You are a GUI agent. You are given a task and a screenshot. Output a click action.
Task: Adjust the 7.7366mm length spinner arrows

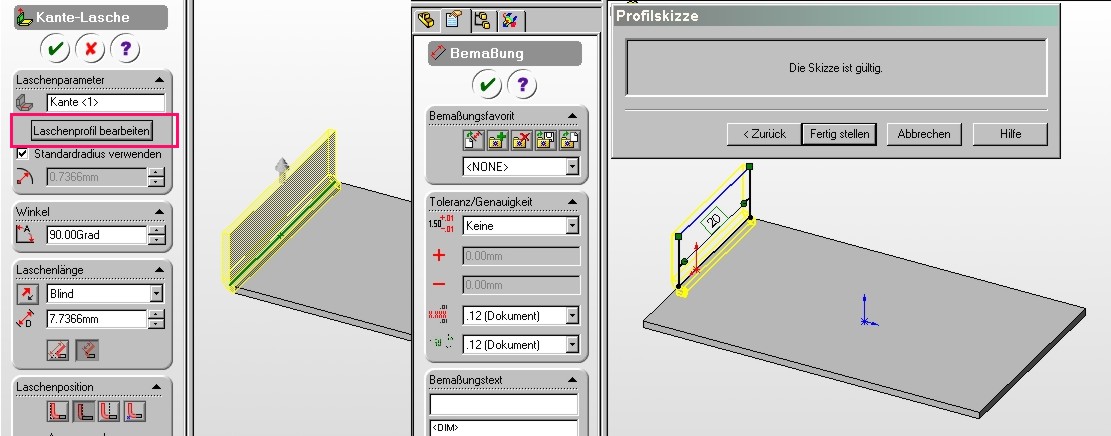point(157,319)
